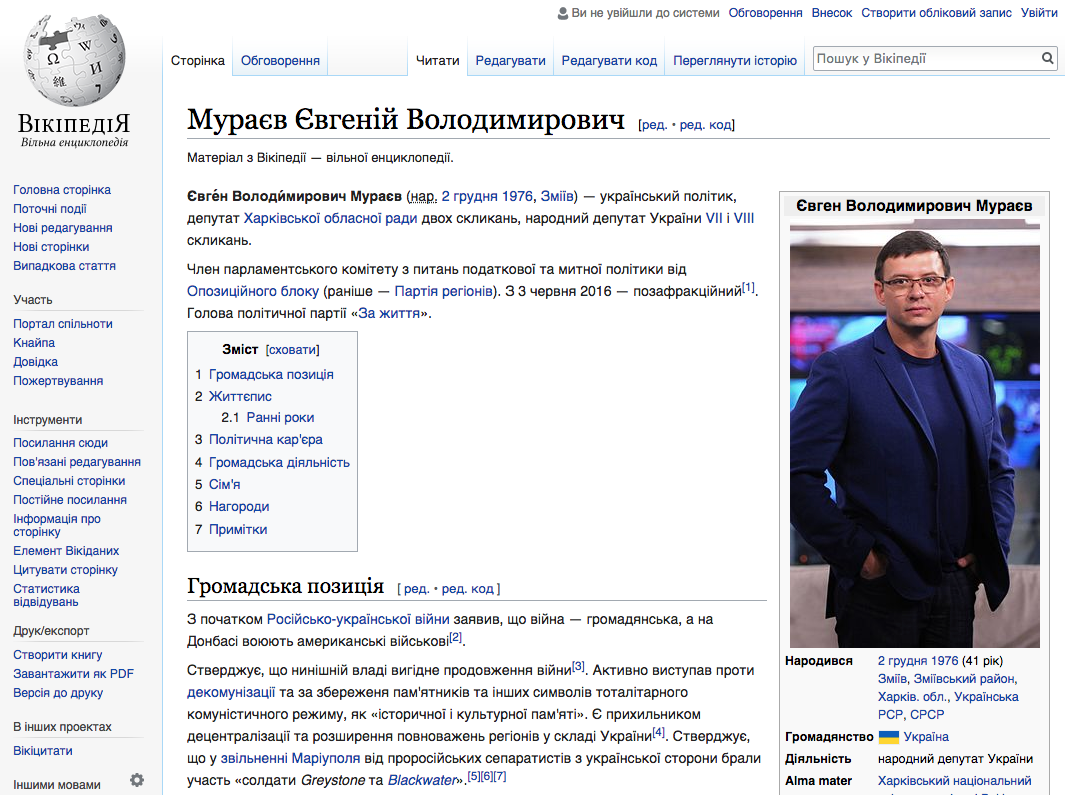Collapse contents with сховати toggle
The image size is (1065, 795).
pyautogui.click(x=292, y=350)
